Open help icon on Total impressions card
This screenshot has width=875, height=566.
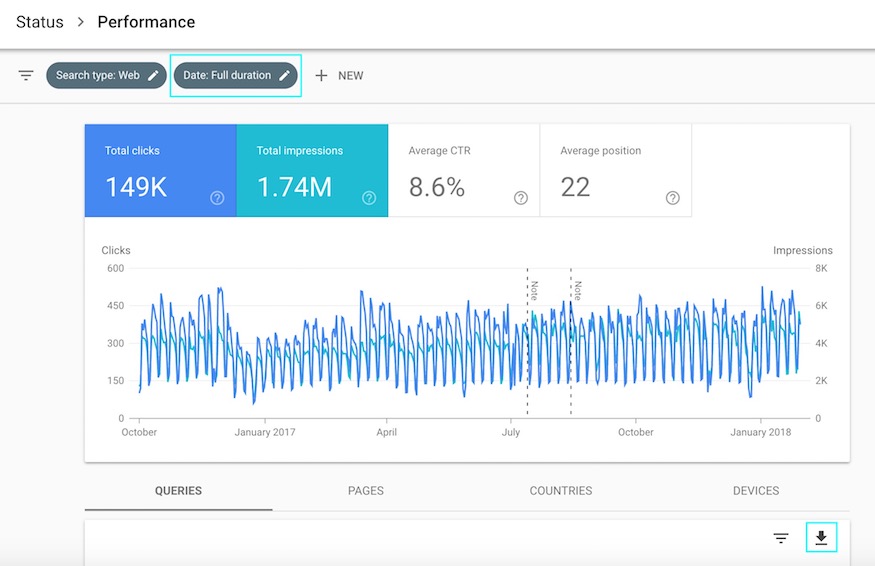click(369, 198)
